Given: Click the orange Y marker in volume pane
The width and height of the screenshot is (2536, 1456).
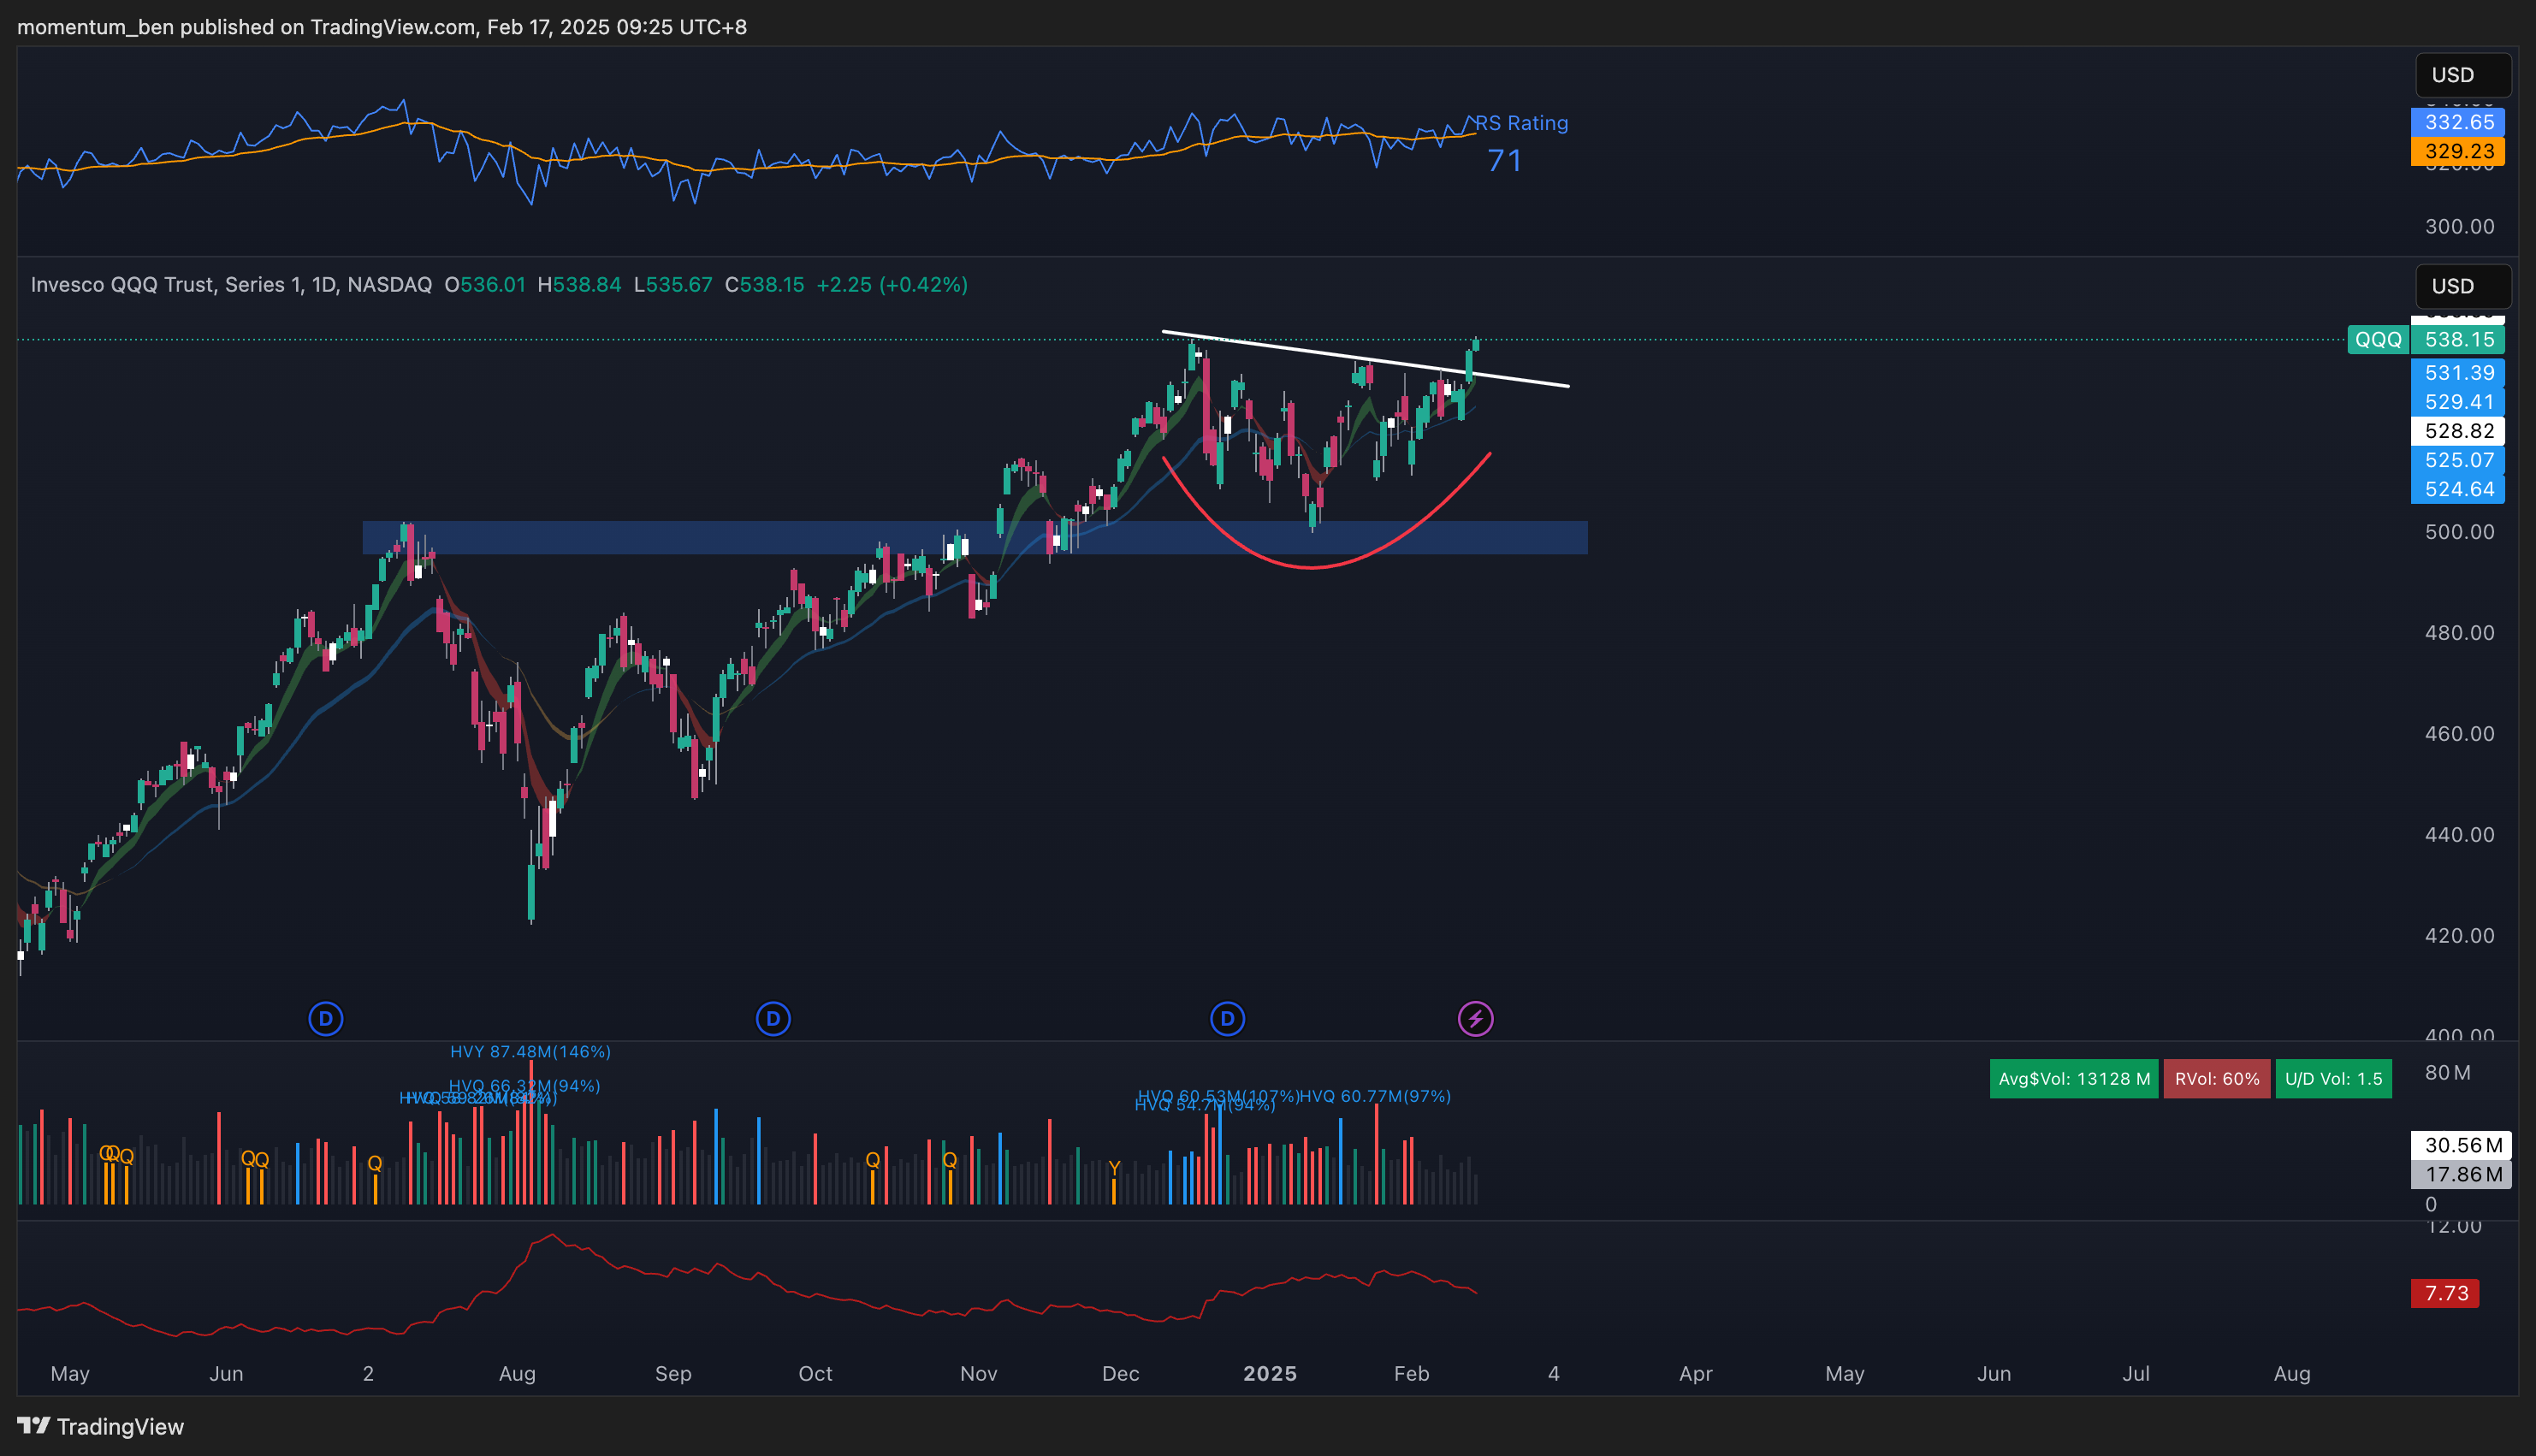Looking at the screenshot, I should coord(1114,1168).
